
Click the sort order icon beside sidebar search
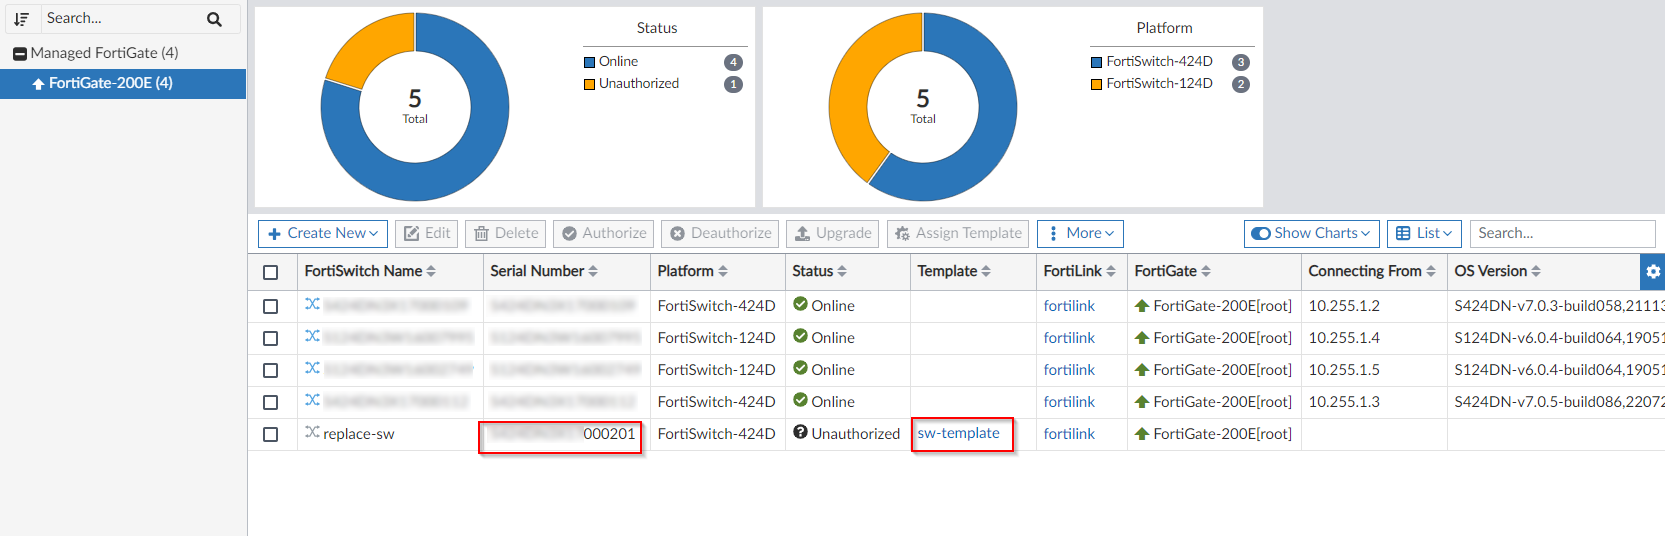21,19
